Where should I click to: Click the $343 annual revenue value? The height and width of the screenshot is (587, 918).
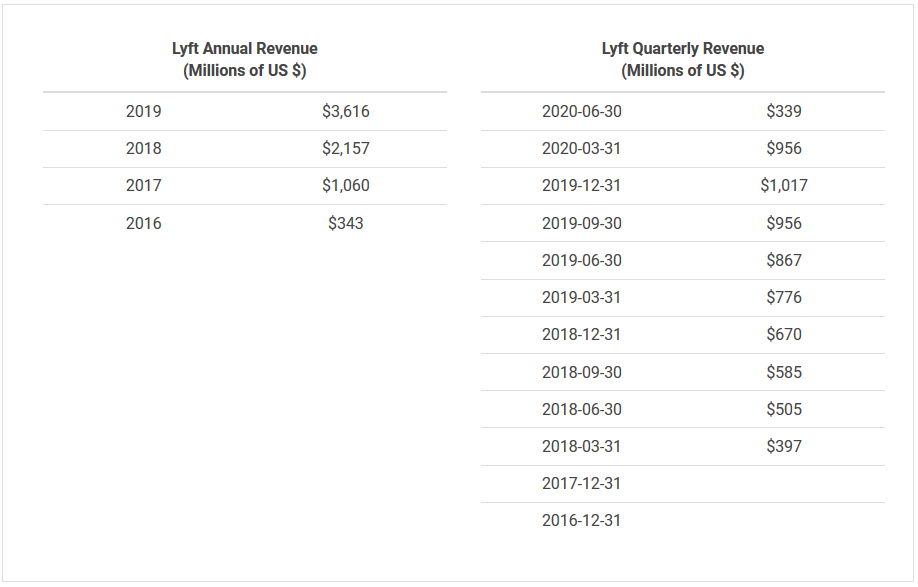(345, 223)
